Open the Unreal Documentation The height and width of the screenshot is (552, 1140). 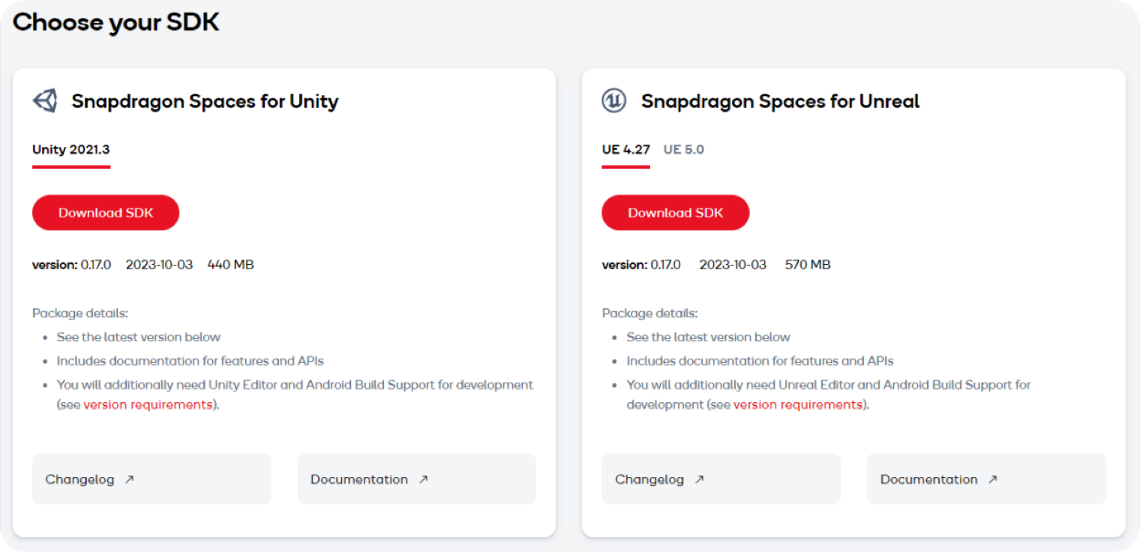click(987, 479)
